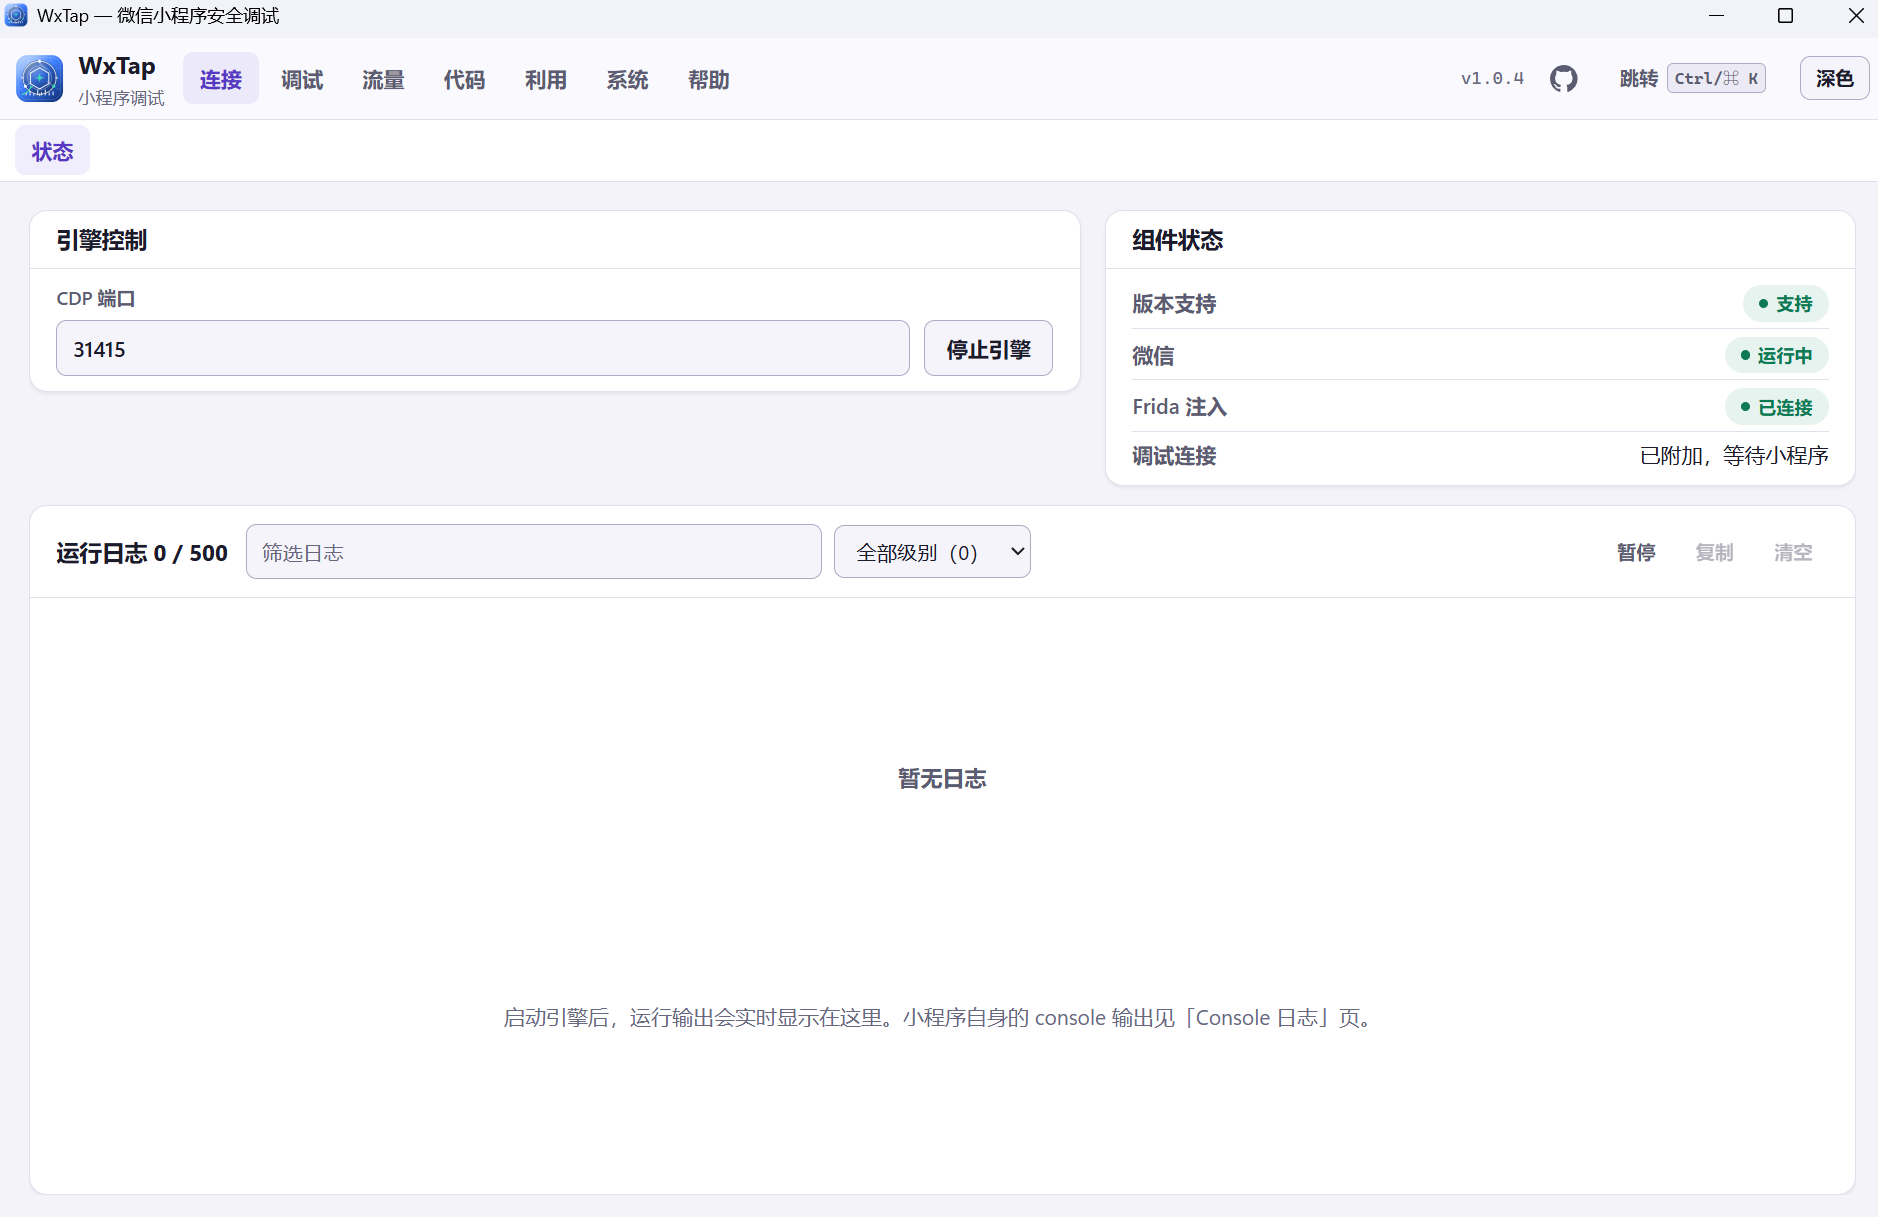Screen dimensions: 1878x1217
Task: Toggle the 深色 dark theme button
Action: tap(1835, 78)
